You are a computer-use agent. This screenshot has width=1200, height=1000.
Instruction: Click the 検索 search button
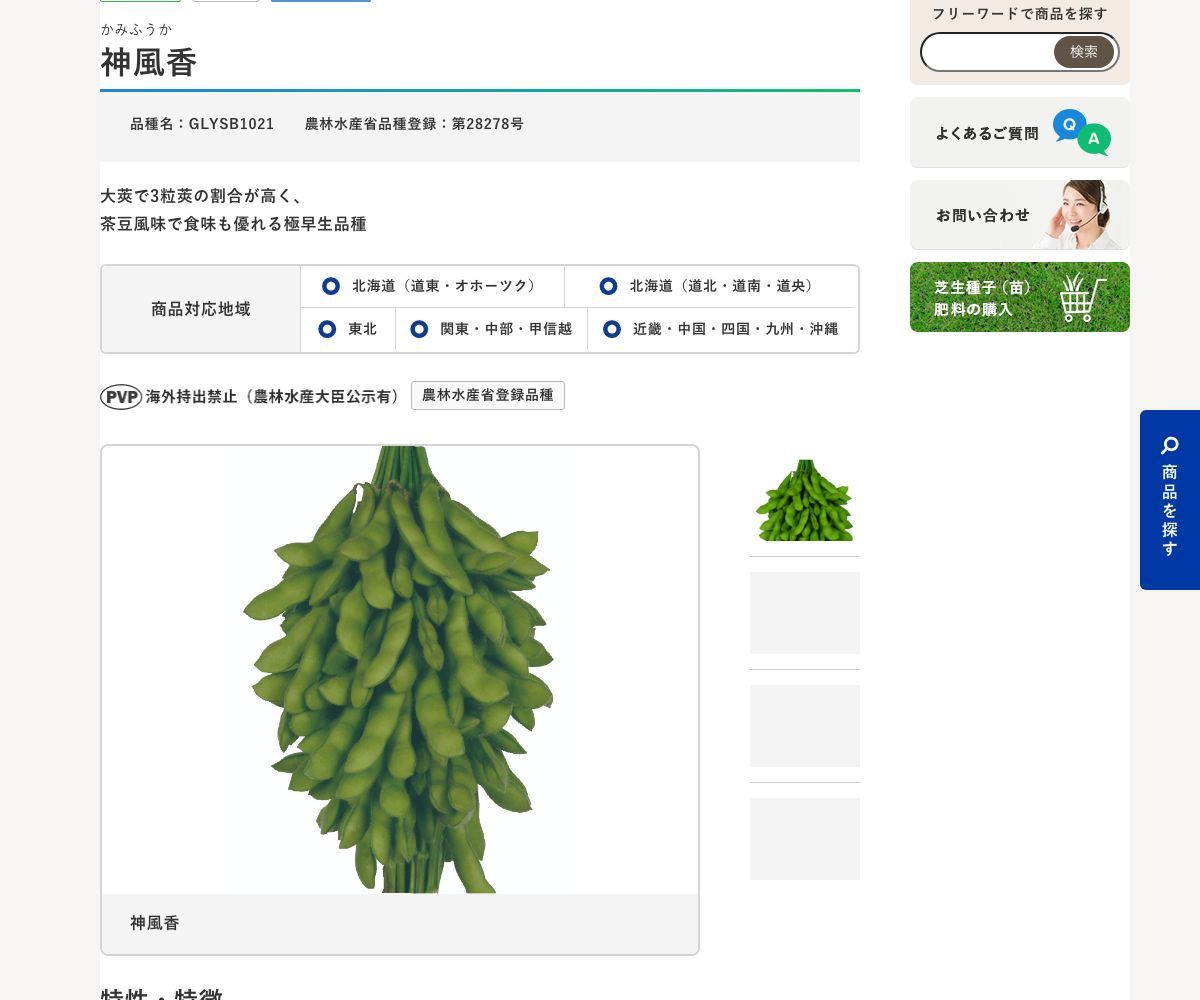(x=1084, y=52)
